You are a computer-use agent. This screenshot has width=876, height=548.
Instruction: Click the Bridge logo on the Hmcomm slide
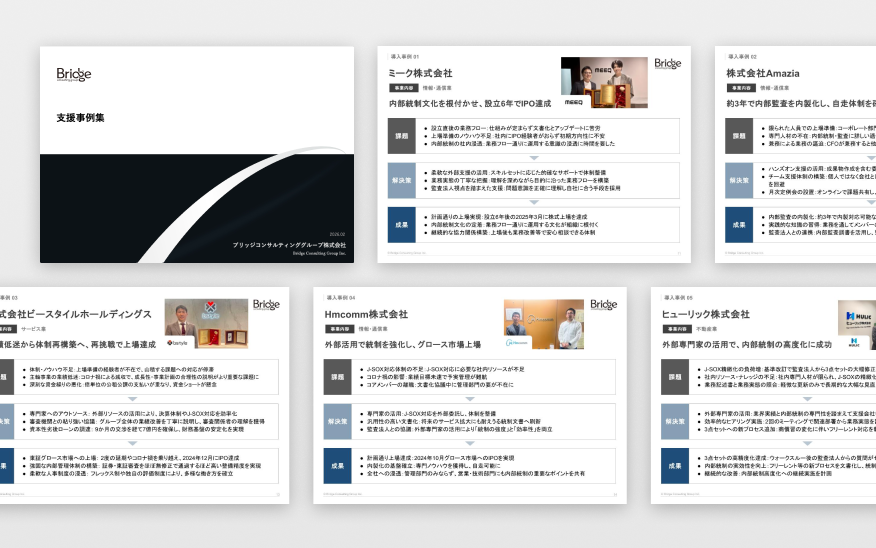(604, 305)
